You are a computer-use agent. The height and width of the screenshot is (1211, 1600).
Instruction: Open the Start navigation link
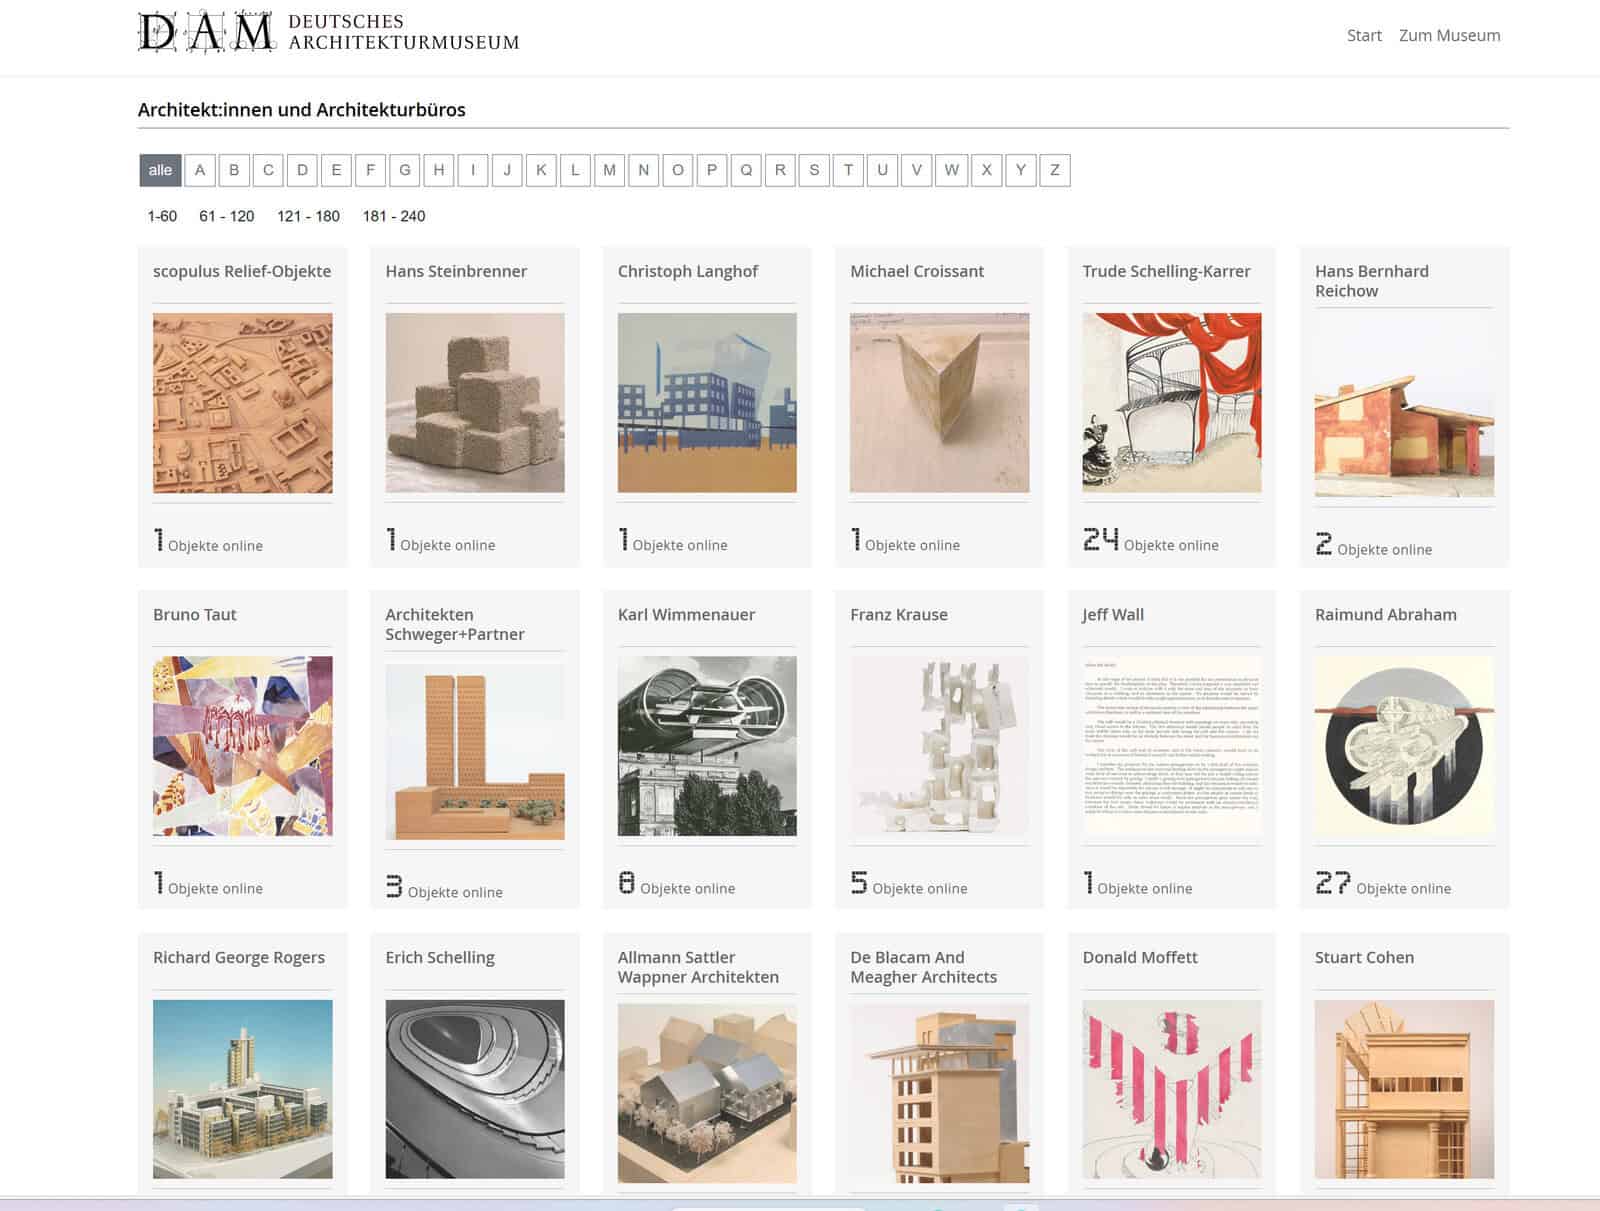tap(1363, 36)
